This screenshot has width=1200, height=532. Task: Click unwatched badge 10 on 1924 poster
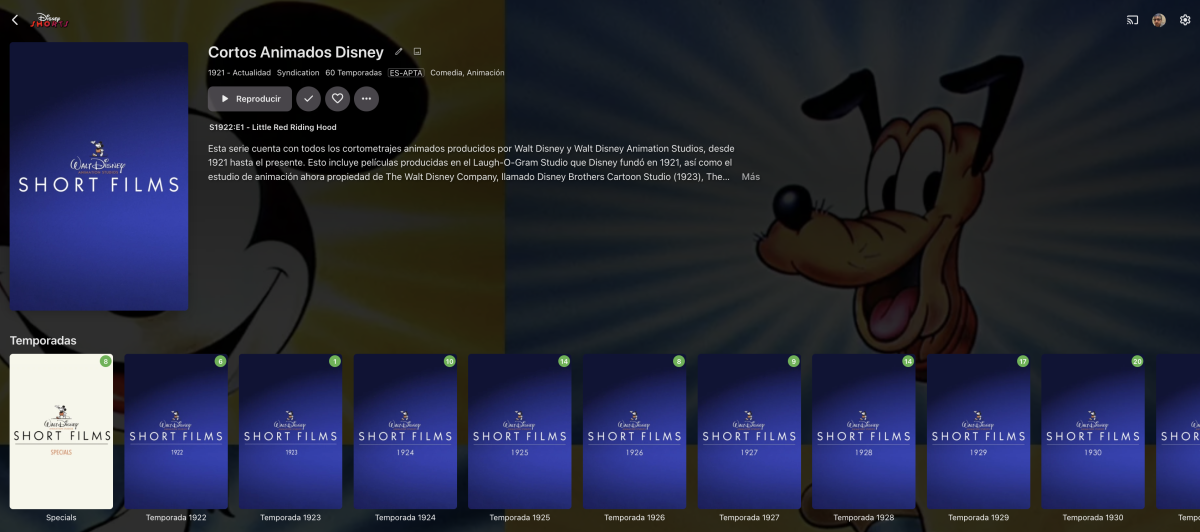click(x=450, y=361)
